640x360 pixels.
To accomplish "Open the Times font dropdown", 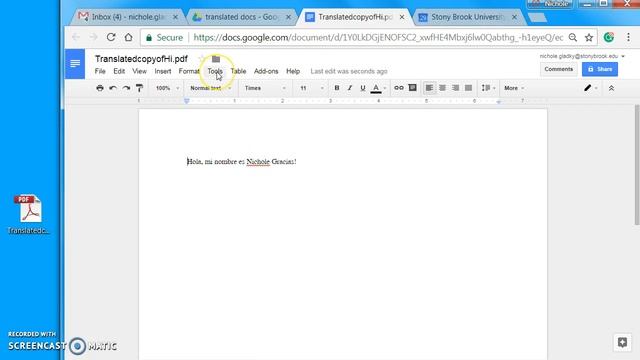I will tap(265, 88).
